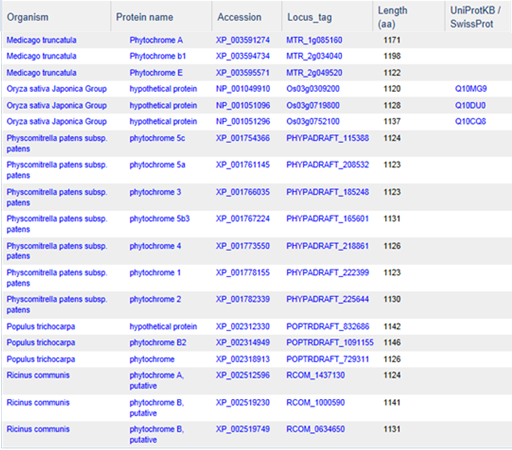This screenshot has height=450, width=512.
Task: Select the Length (aa) column header
Action: click(392, 17)
